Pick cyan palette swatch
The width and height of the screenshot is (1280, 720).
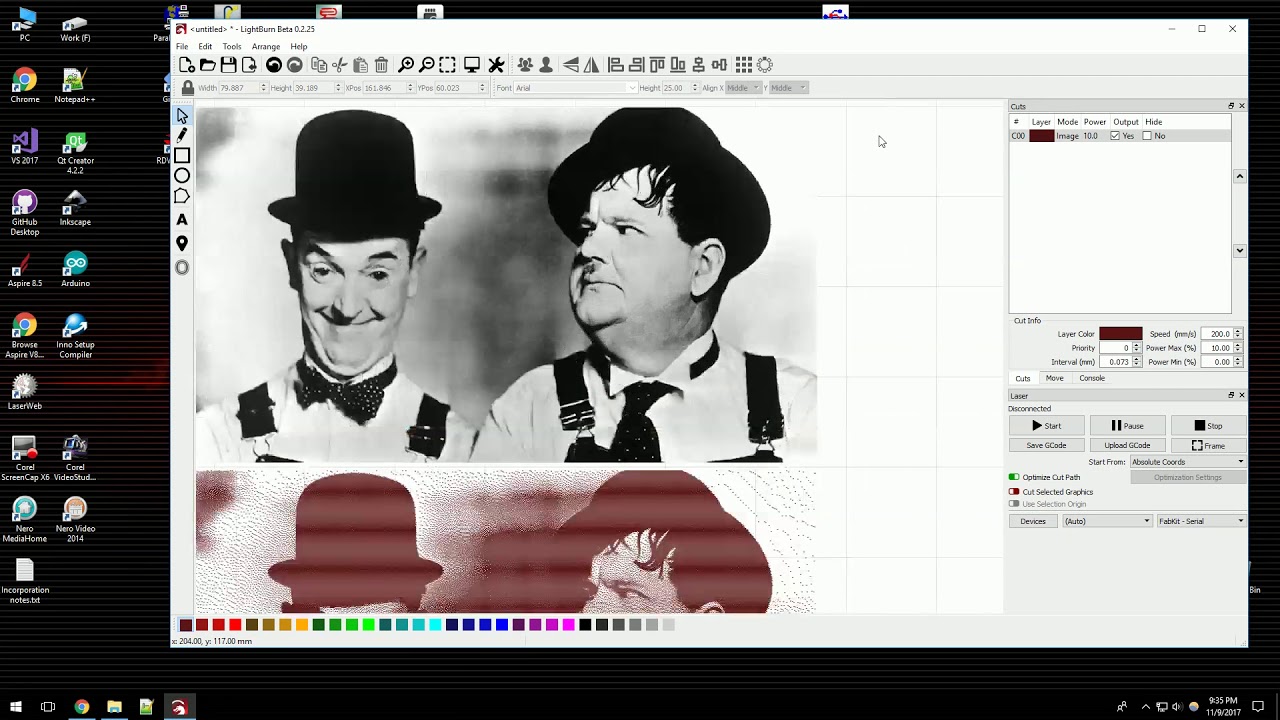click(435, 625)
